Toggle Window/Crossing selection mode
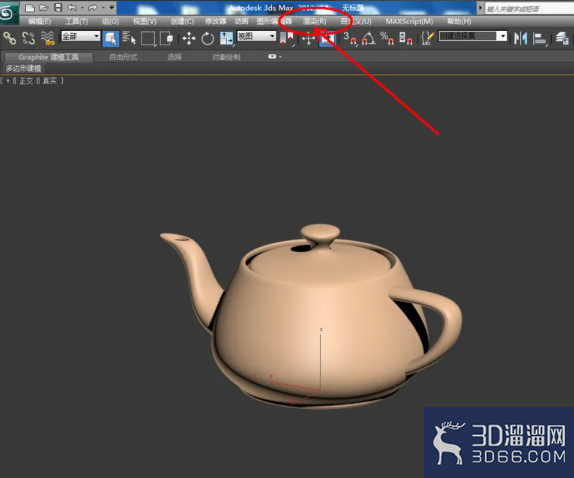Image resolution: width=574 pixels, height=478 pixels. click(x=167, y=38)
